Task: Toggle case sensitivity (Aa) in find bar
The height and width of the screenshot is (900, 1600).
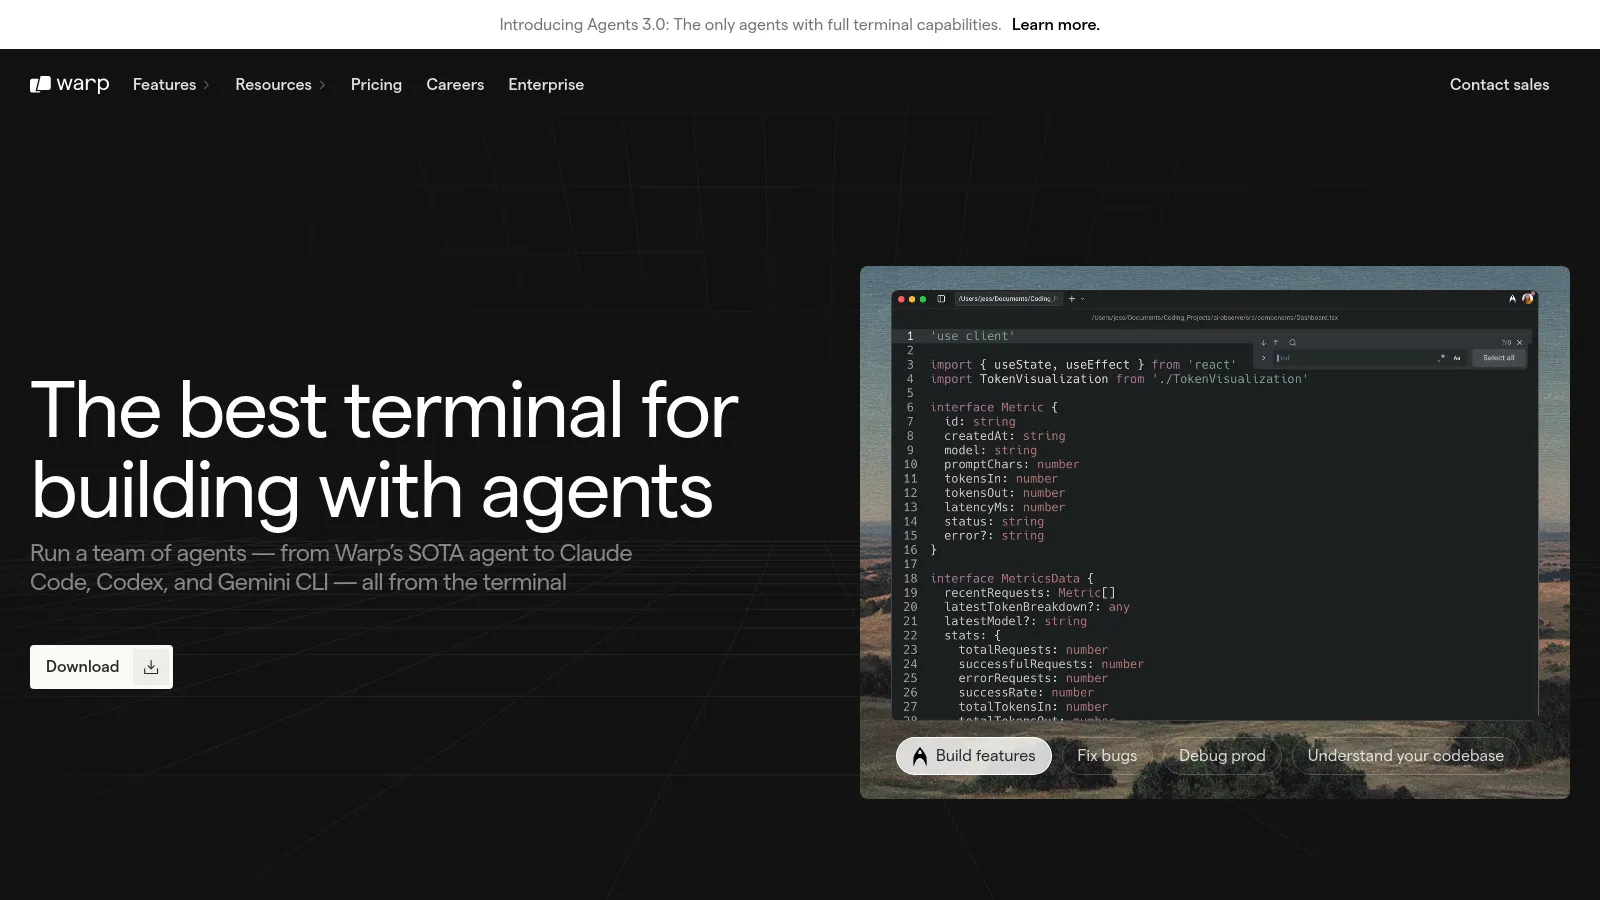Action: (1457, 358)
